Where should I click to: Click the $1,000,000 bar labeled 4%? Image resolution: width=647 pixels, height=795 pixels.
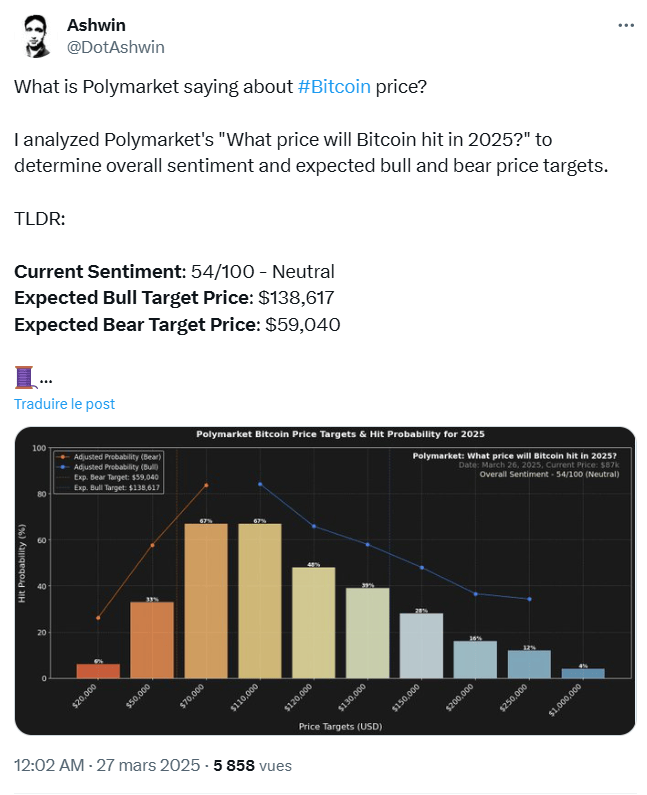coord(582,673)
